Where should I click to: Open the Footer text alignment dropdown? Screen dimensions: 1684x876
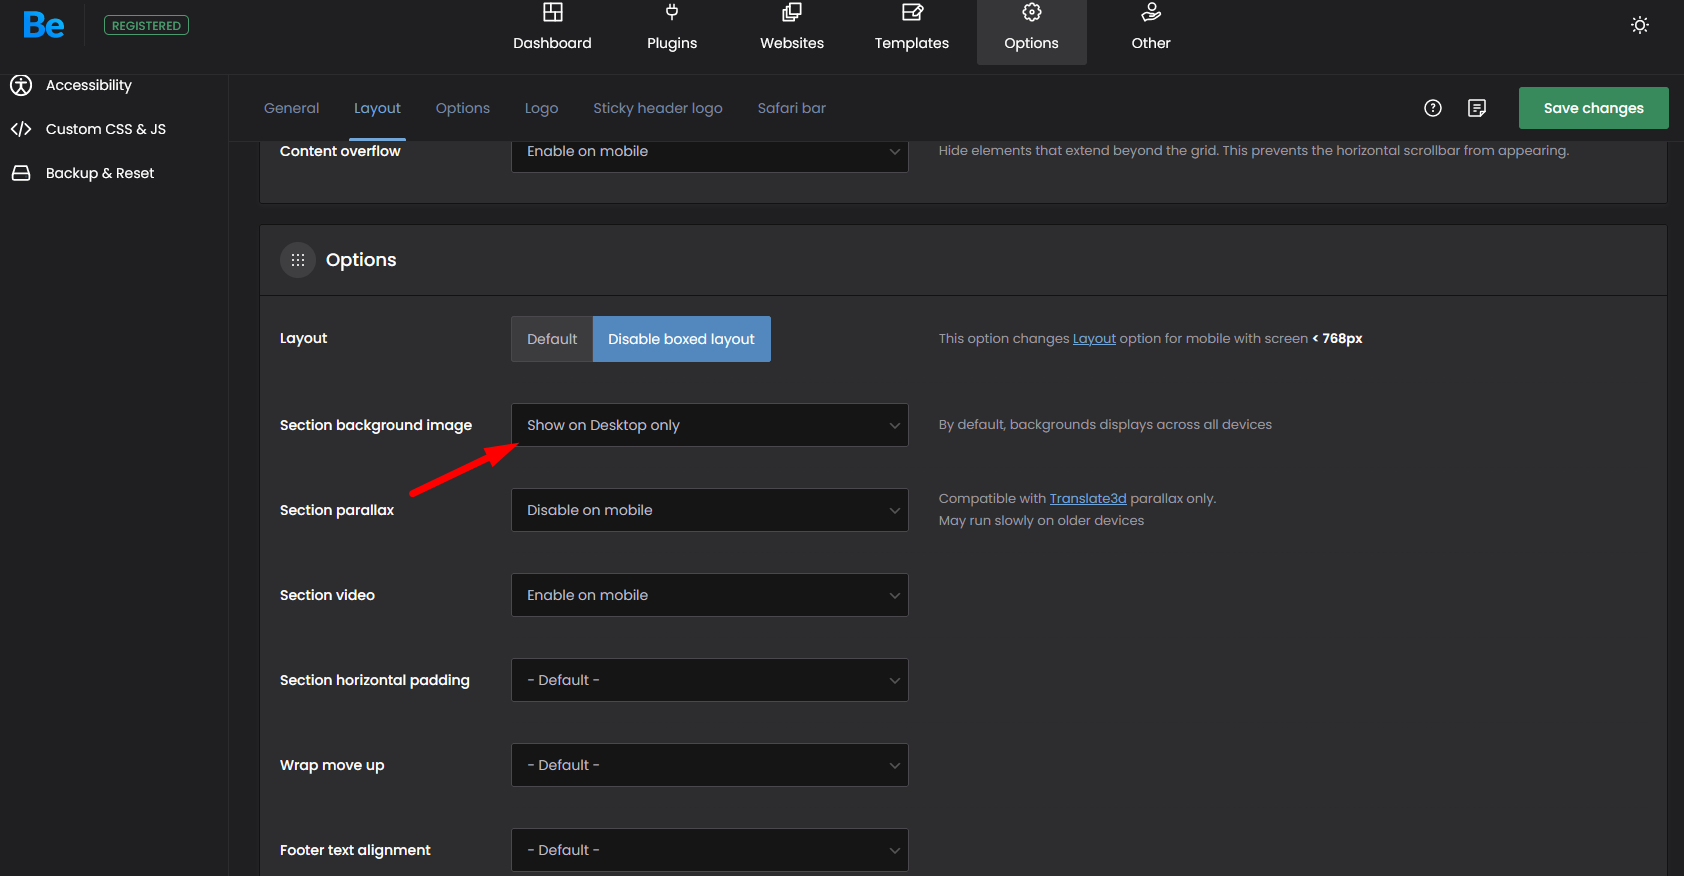pos(710,850)
